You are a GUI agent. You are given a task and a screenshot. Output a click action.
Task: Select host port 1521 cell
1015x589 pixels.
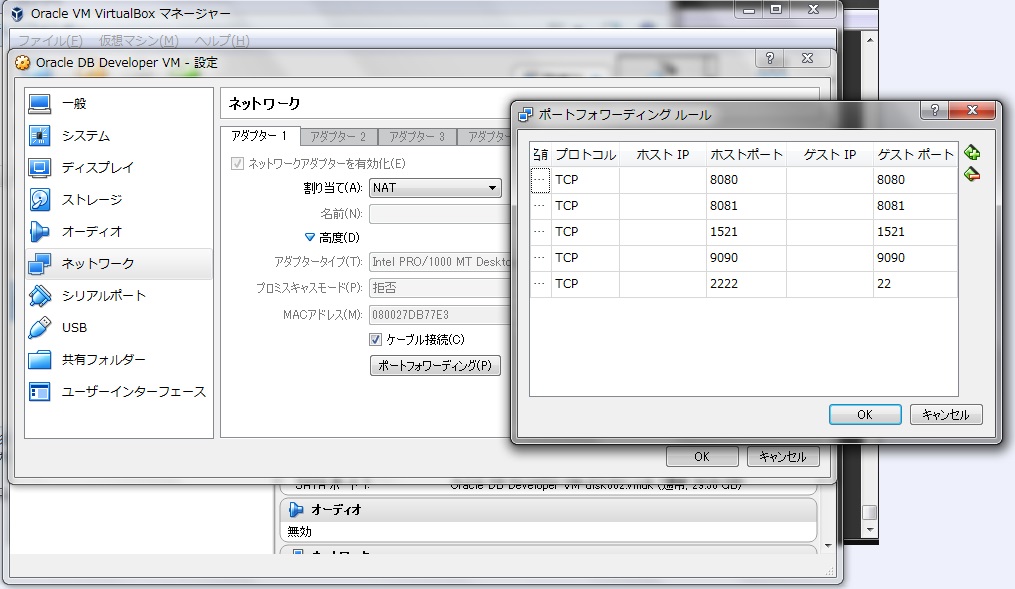tap(746, 232)
